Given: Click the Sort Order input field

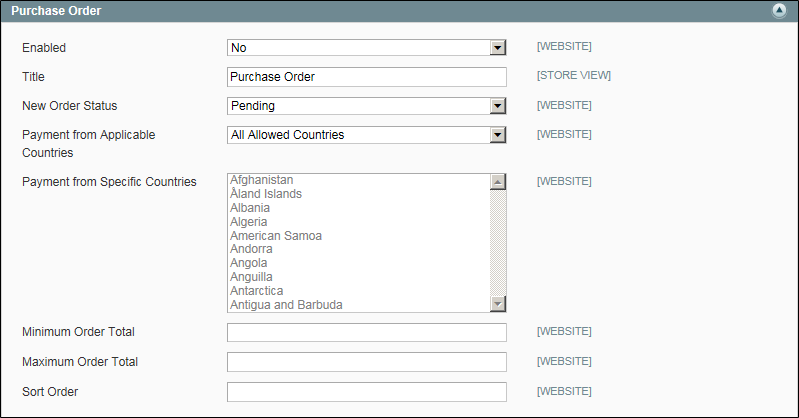Looking at the screenshot, I should coord(366,391).
